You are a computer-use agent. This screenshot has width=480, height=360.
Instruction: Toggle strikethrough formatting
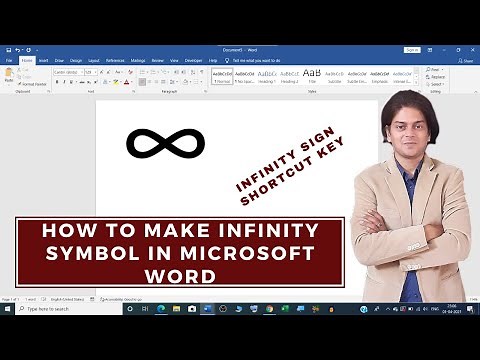[x=82, y=82]
